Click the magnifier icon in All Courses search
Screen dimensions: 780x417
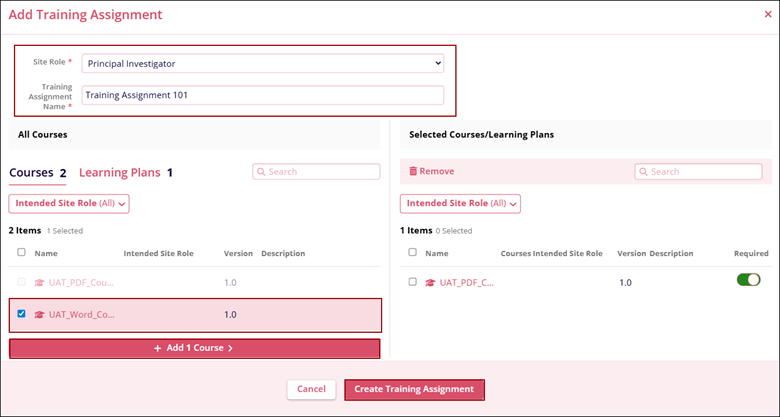[x=262, y=172]
